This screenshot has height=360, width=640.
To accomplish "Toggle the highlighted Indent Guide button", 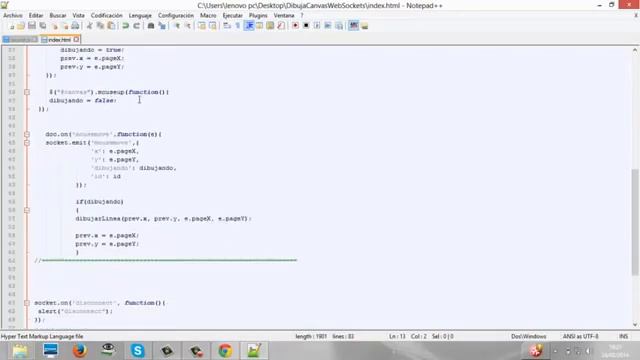I will [249, 26].
